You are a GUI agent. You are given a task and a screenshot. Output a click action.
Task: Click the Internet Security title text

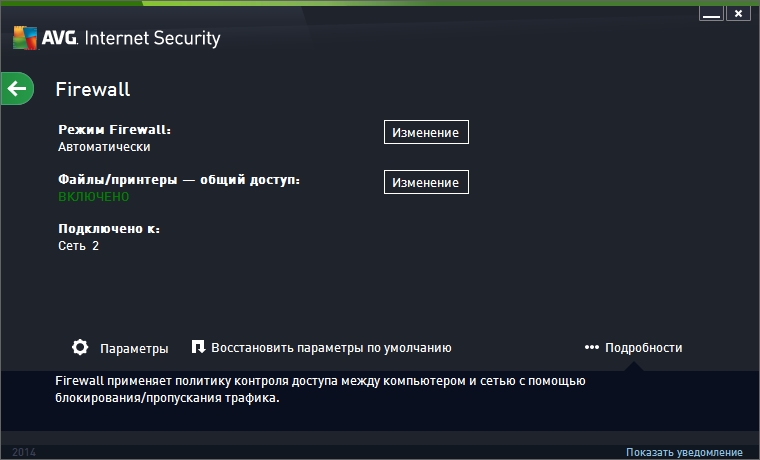point(153,39)
